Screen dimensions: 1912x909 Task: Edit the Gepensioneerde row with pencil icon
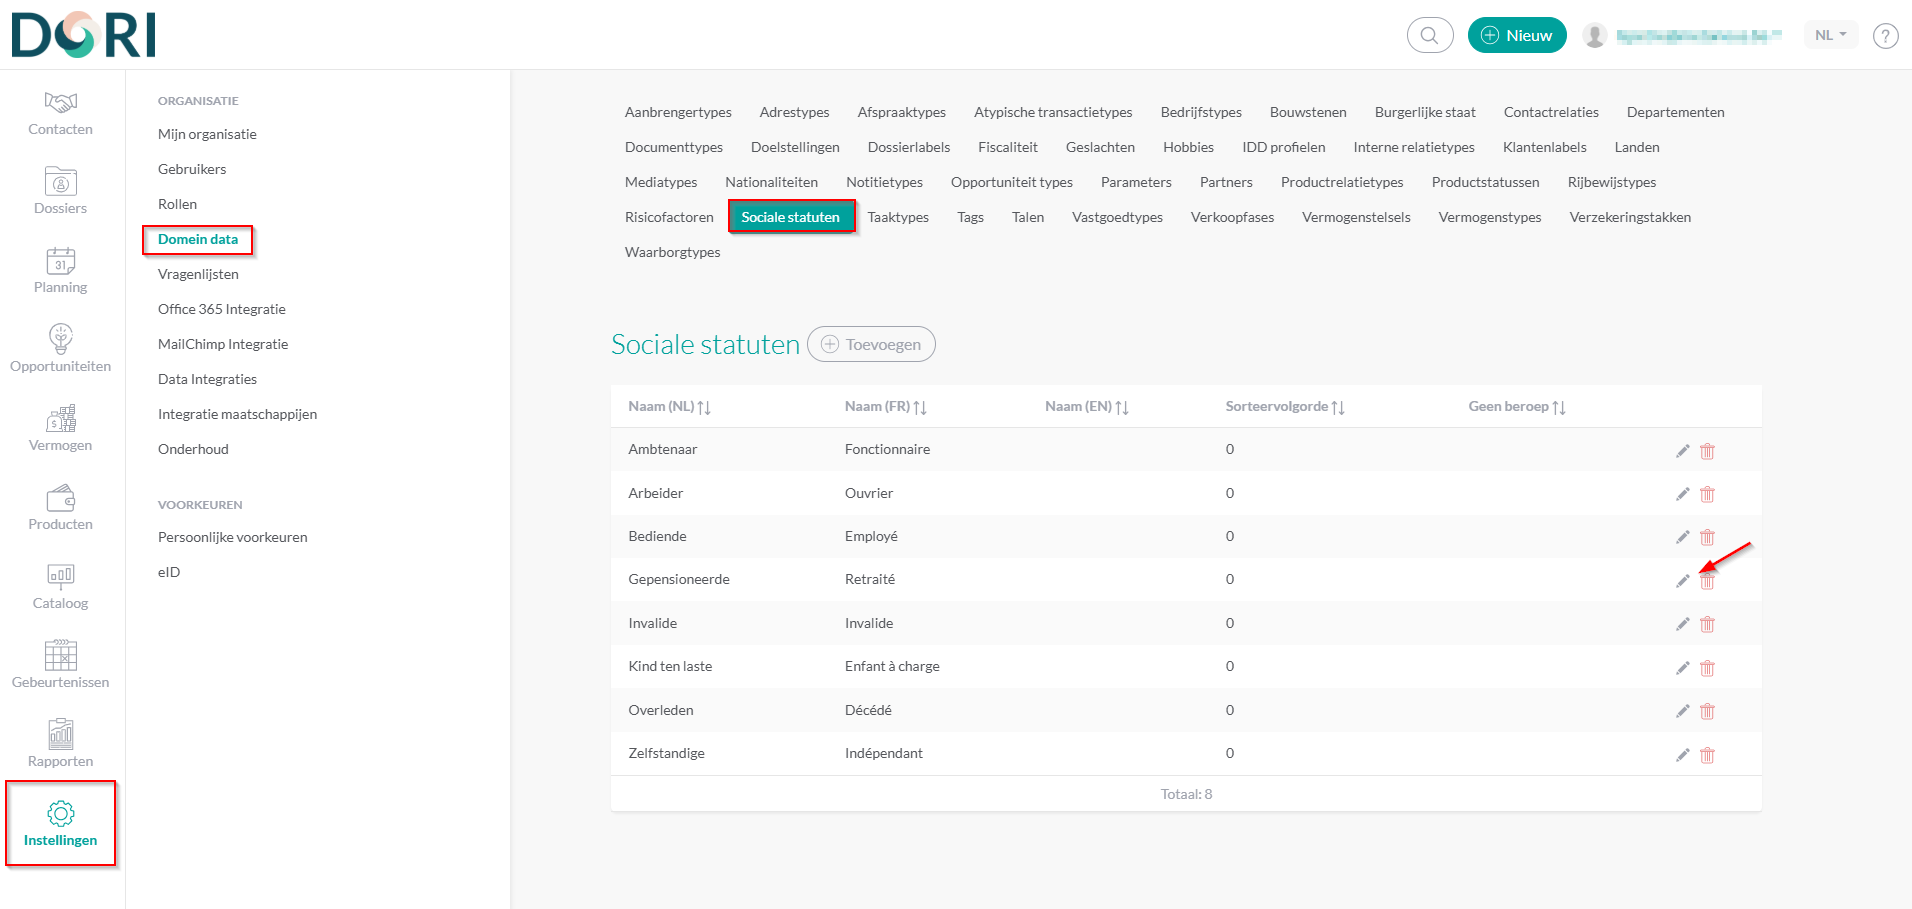point(1682,581)
